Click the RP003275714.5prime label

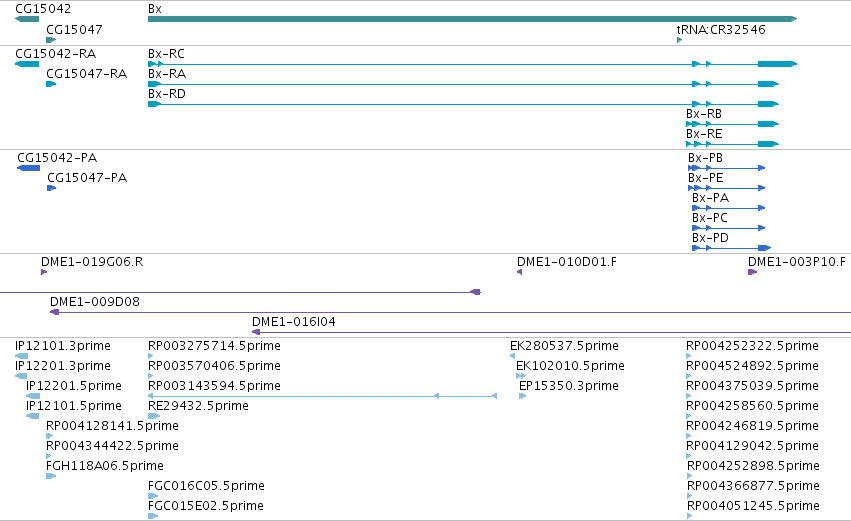(214, 346)
